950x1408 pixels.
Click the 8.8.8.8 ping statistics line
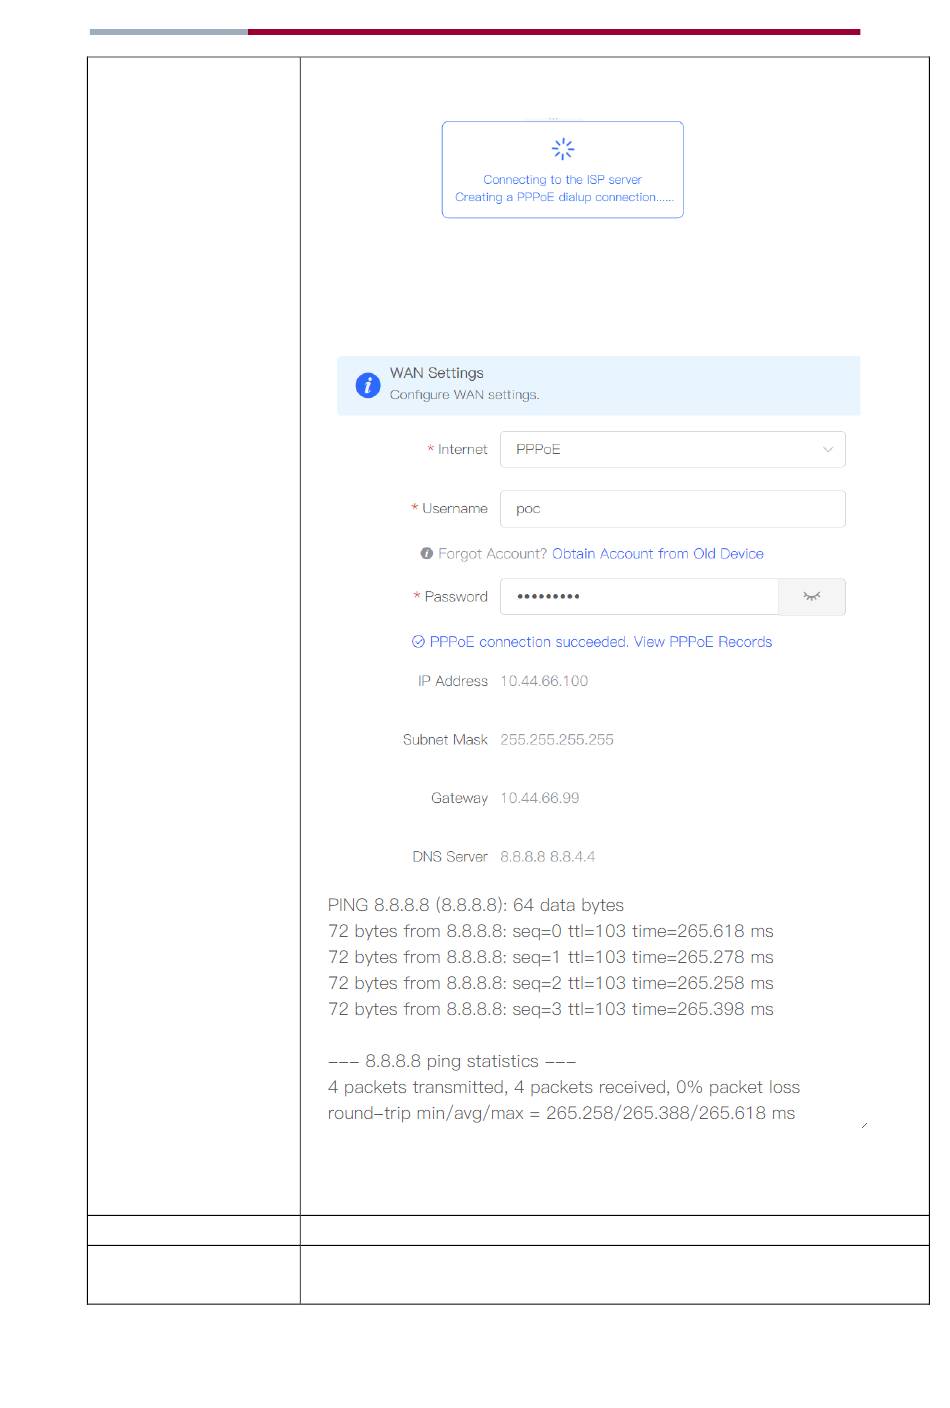[x=452, y=1061]
